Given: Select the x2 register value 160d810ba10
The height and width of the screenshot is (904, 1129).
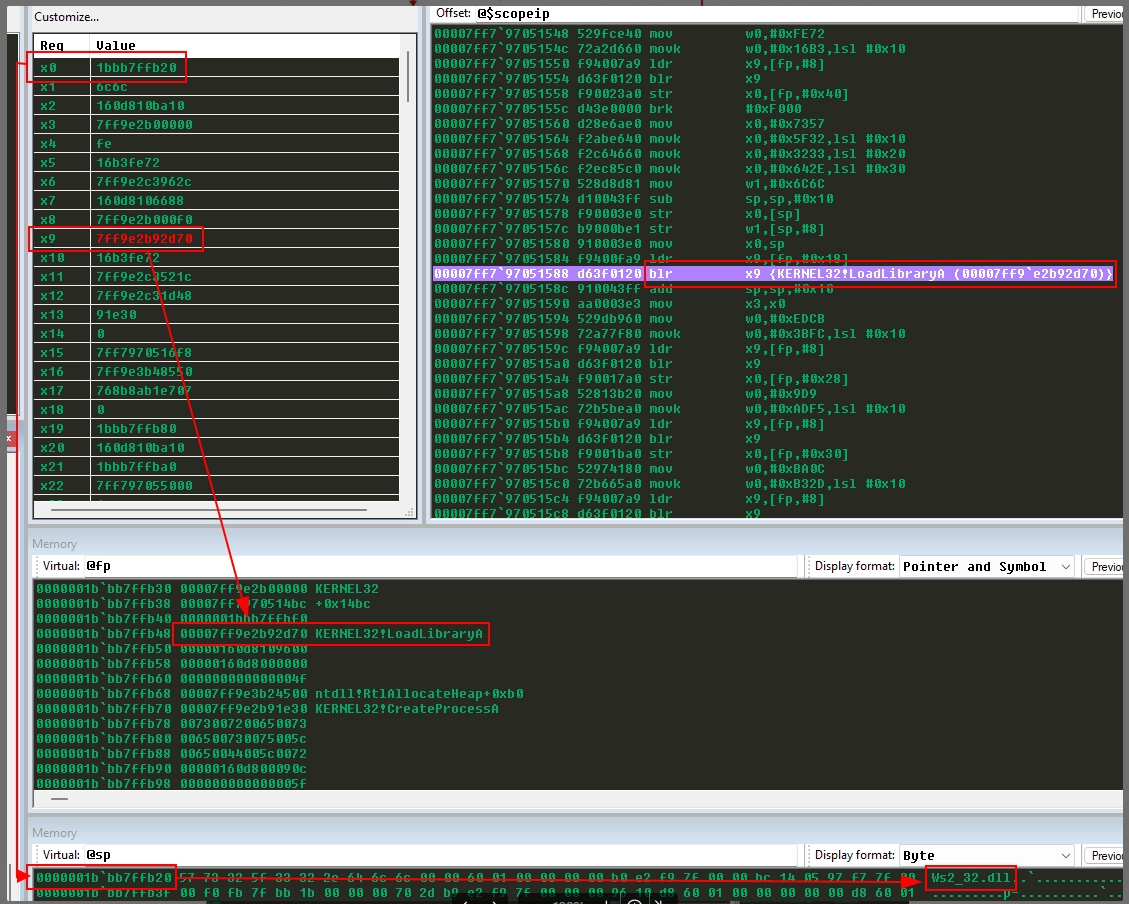Looking at the screenshot, I should pos(140,106).
